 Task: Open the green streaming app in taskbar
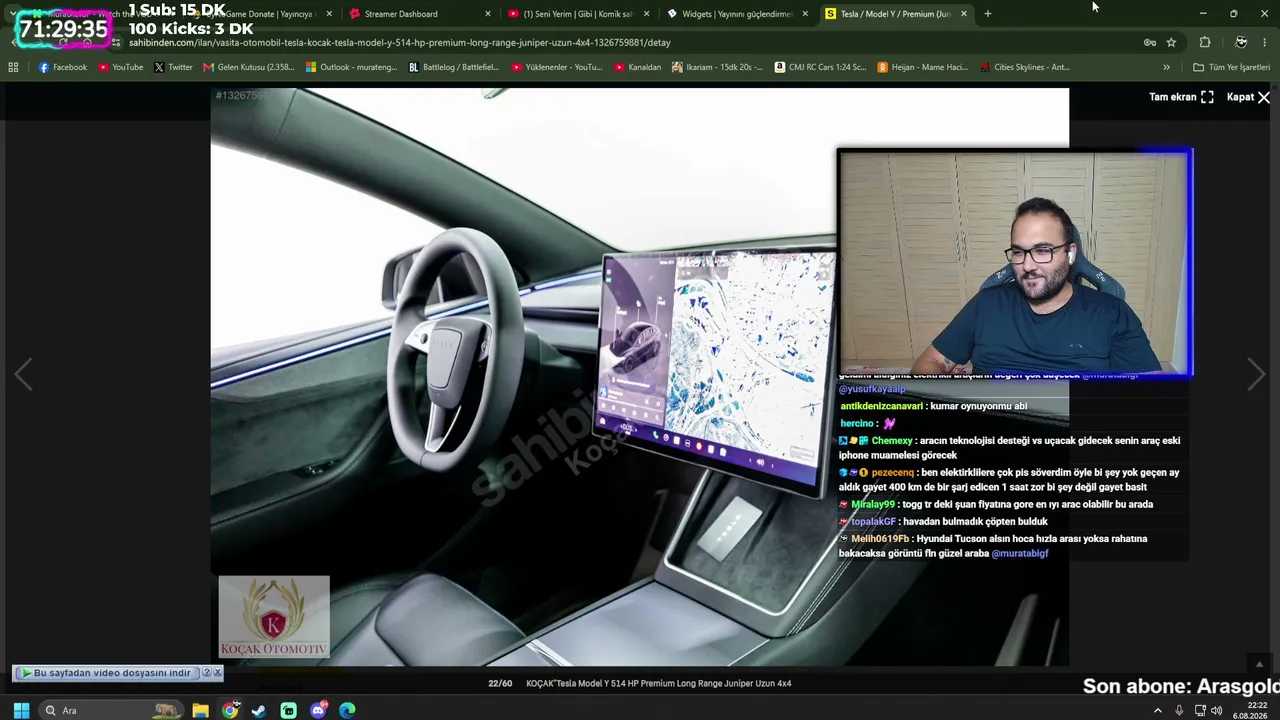coord(288,710)
